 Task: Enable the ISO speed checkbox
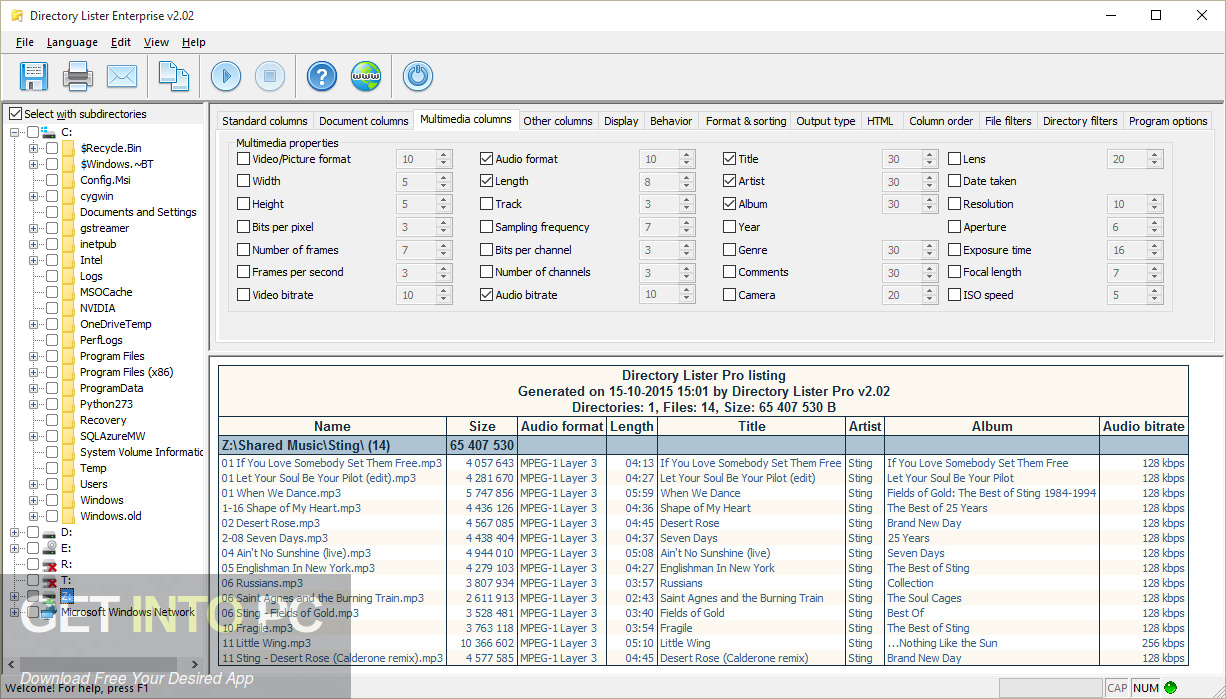click(954, 295)
